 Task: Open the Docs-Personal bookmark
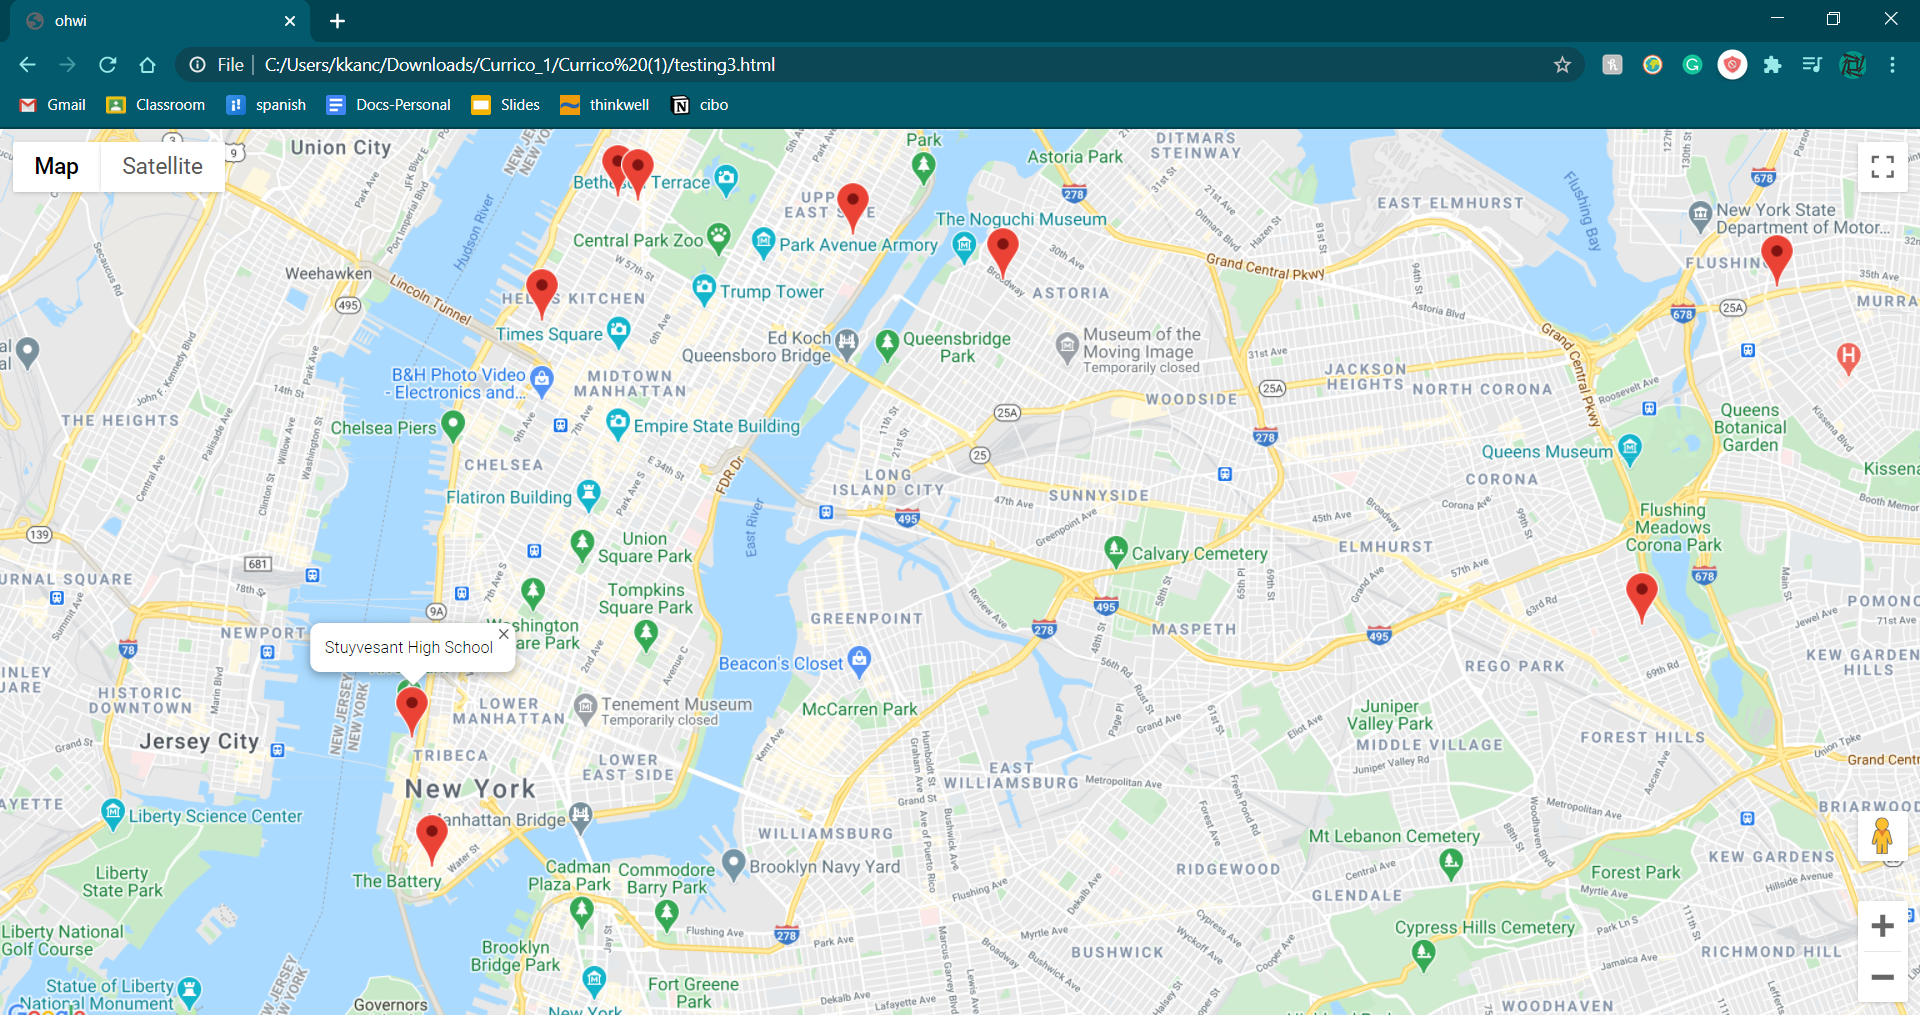389,105
